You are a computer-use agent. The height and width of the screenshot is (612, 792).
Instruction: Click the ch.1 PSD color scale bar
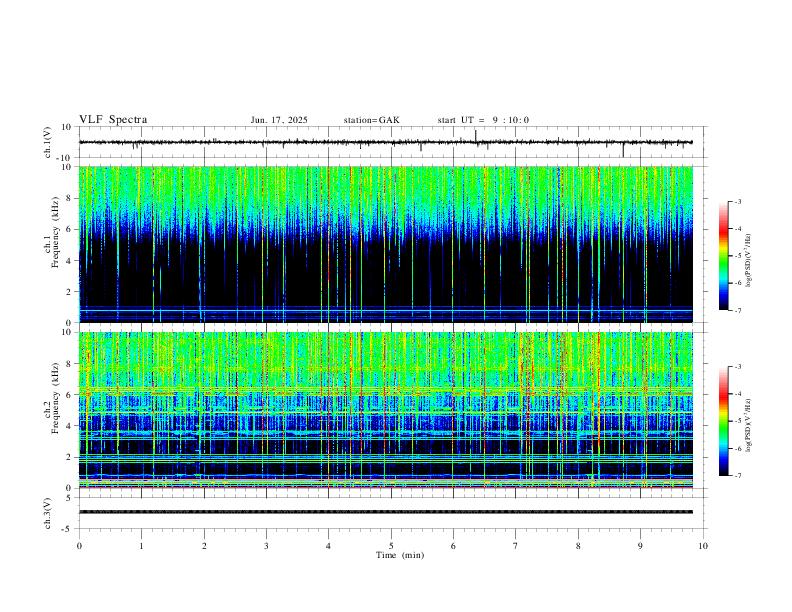723,256
